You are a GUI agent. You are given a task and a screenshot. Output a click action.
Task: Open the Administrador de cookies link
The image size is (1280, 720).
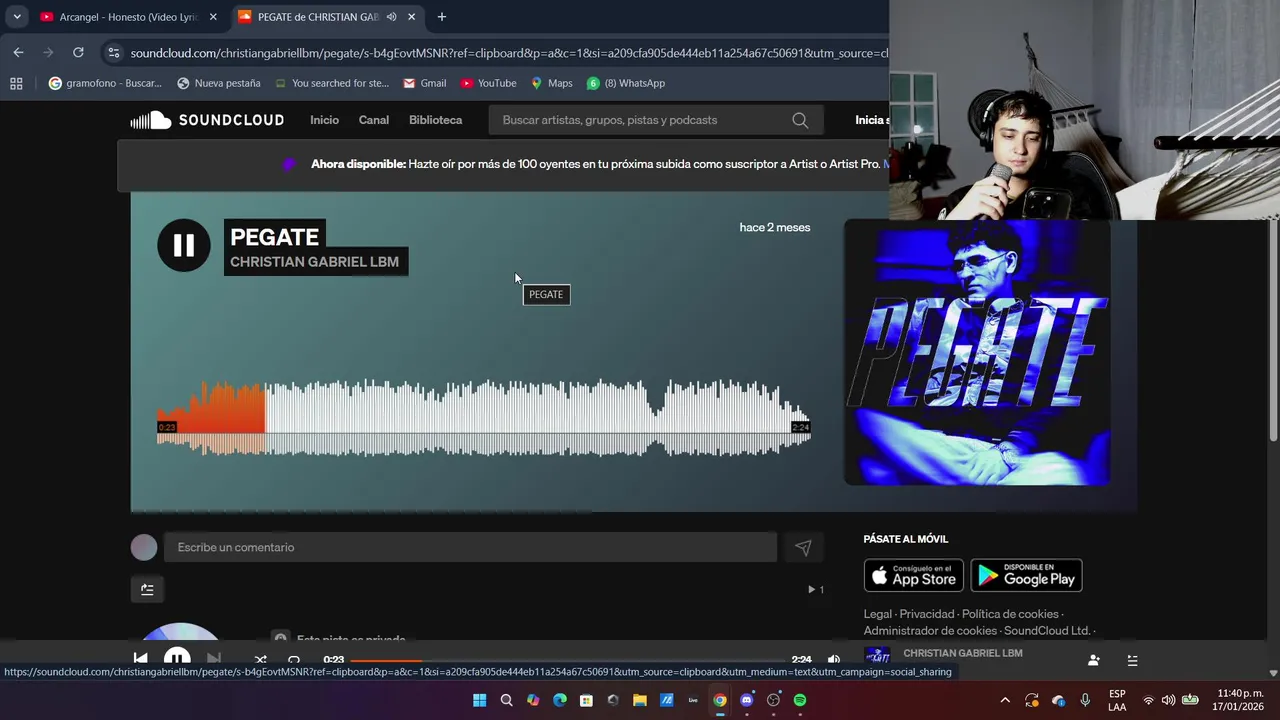click(930, 631)
